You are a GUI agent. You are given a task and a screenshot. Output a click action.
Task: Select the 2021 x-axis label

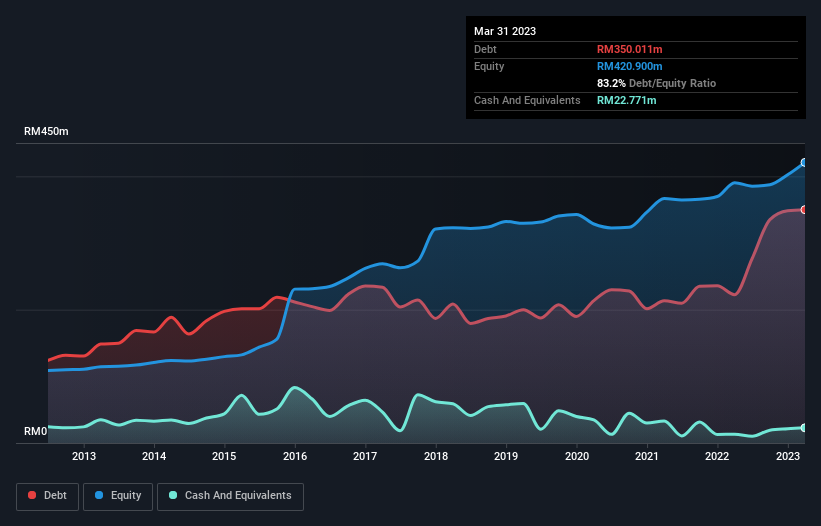(x=647, y=456)
